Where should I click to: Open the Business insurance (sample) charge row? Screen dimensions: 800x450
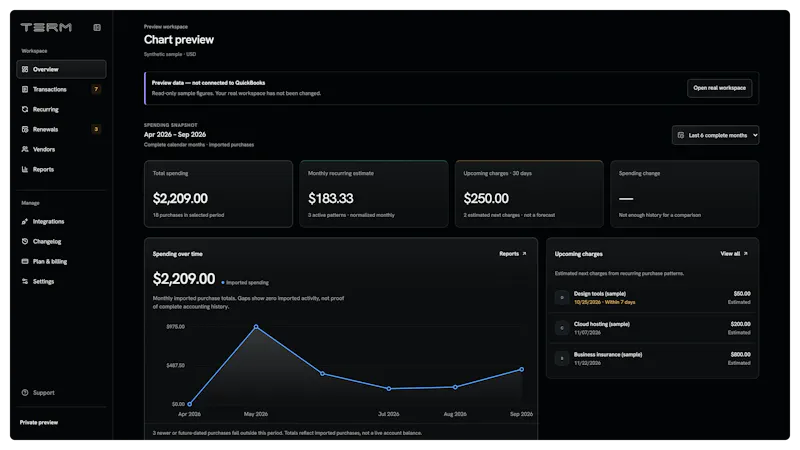coord(652,358)
